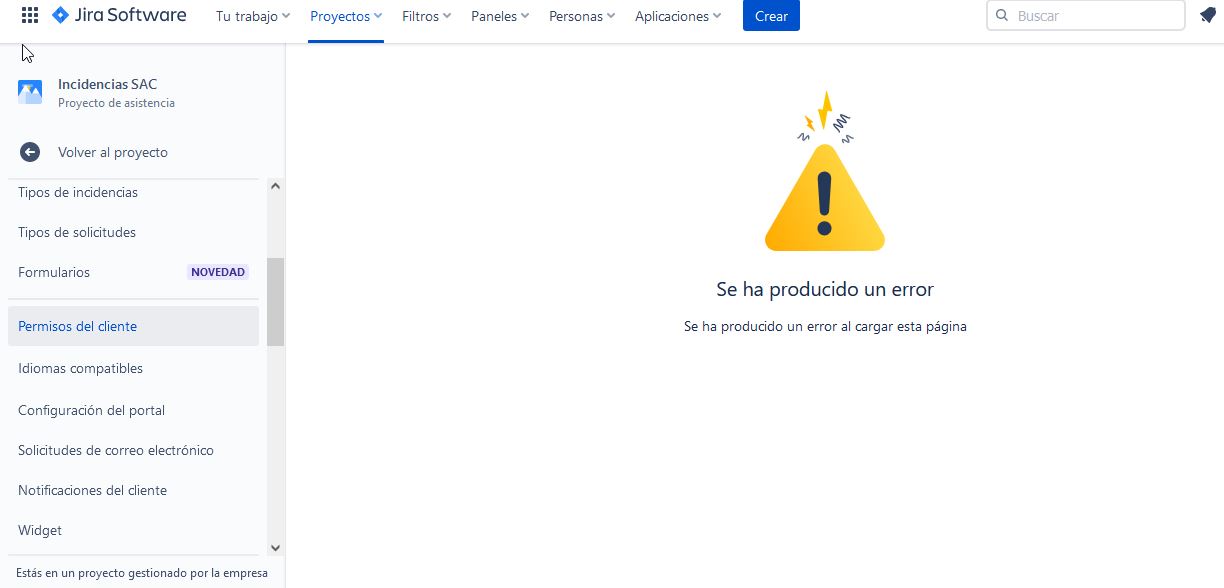Viewport: 1224px width, 588px height.
Task: Click the 'Proyecto de asistencia' subtitle
Action: pyautogui.click(x=116, y=103)
